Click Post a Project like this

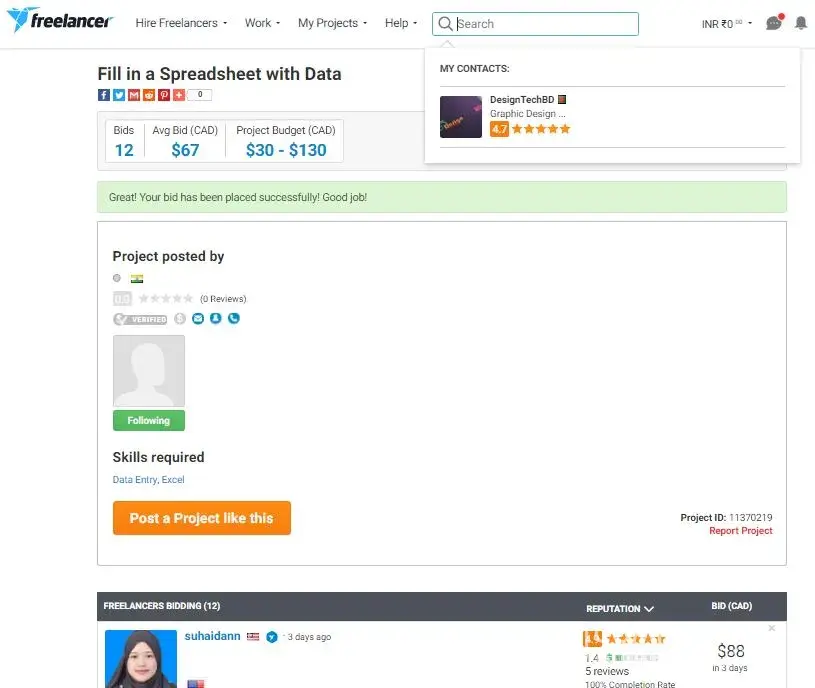pos(201,518)
